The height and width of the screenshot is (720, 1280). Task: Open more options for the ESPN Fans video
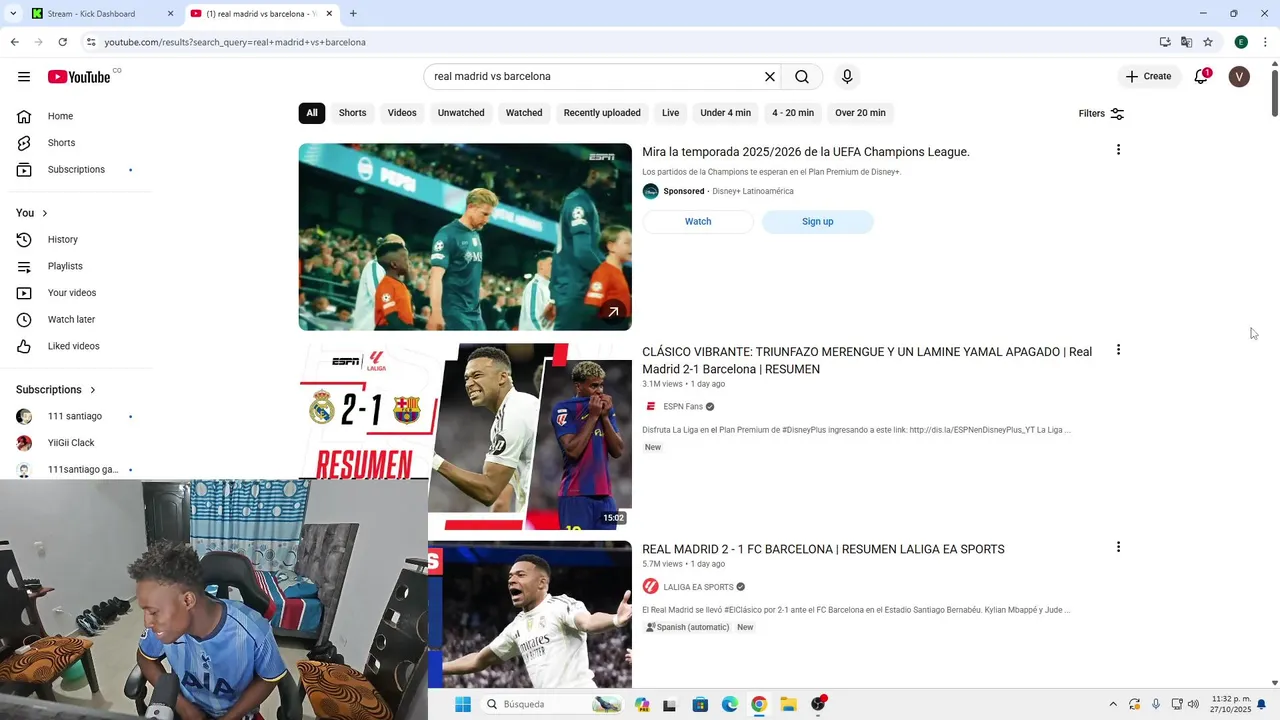pos(1118,350)
